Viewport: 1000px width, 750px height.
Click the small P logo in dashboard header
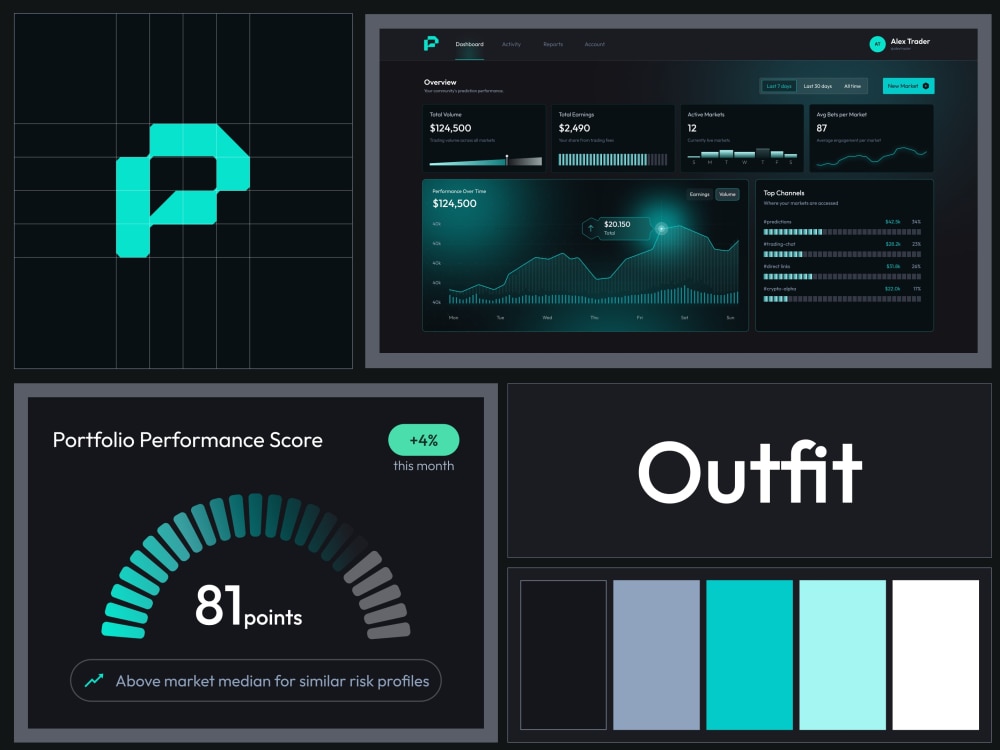[431, 43]
